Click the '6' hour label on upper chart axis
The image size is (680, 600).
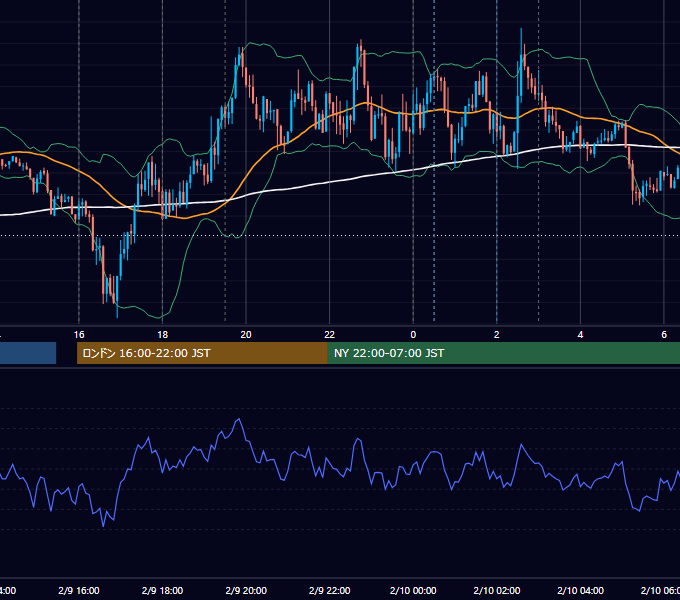click(x=664, y=335)
